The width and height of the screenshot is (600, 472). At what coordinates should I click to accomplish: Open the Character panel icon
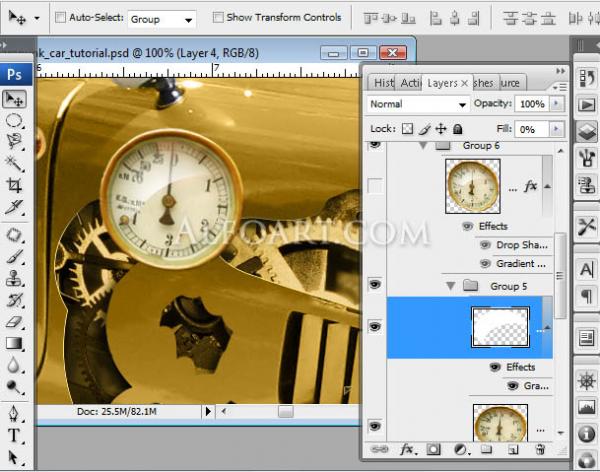click(587, 269)
